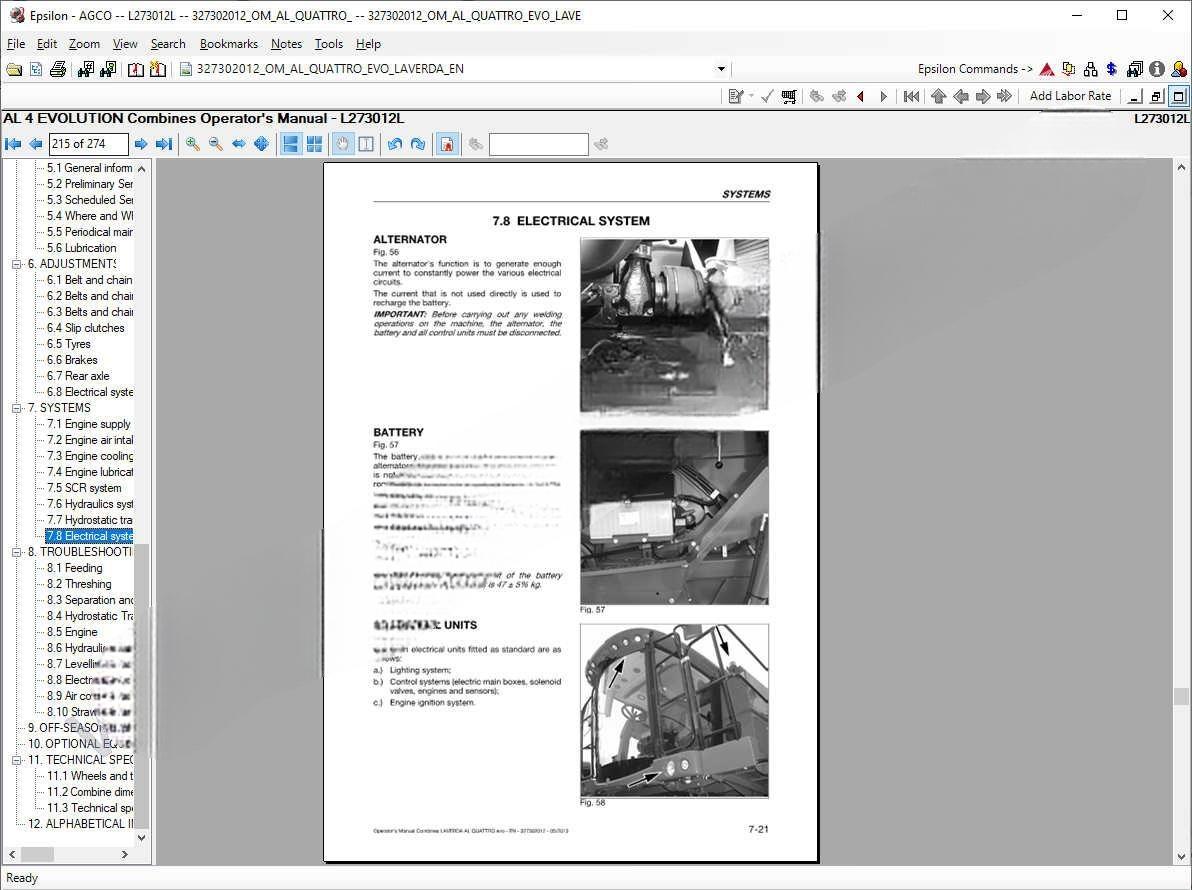Rotate the page counterclockwise

[x=395, y=144]
